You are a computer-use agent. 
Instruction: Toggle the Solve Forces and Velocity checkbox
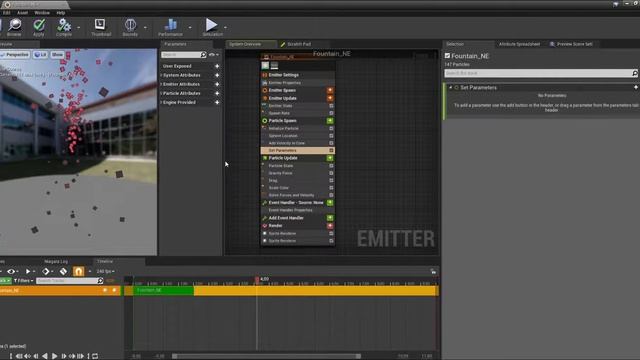coord(331,195)
